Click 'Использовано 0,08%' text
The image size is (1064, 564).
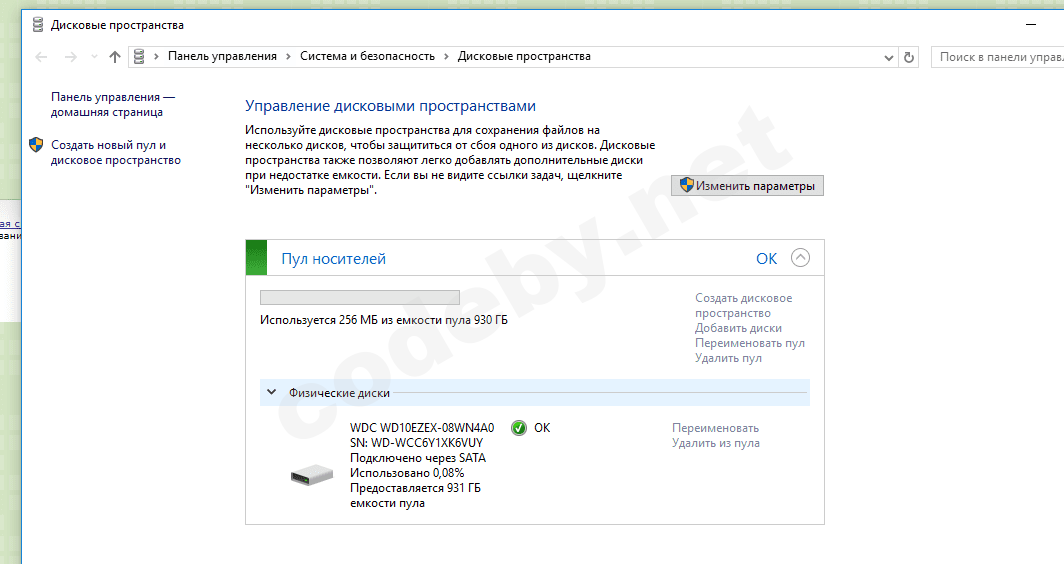[x=407, y=472]
